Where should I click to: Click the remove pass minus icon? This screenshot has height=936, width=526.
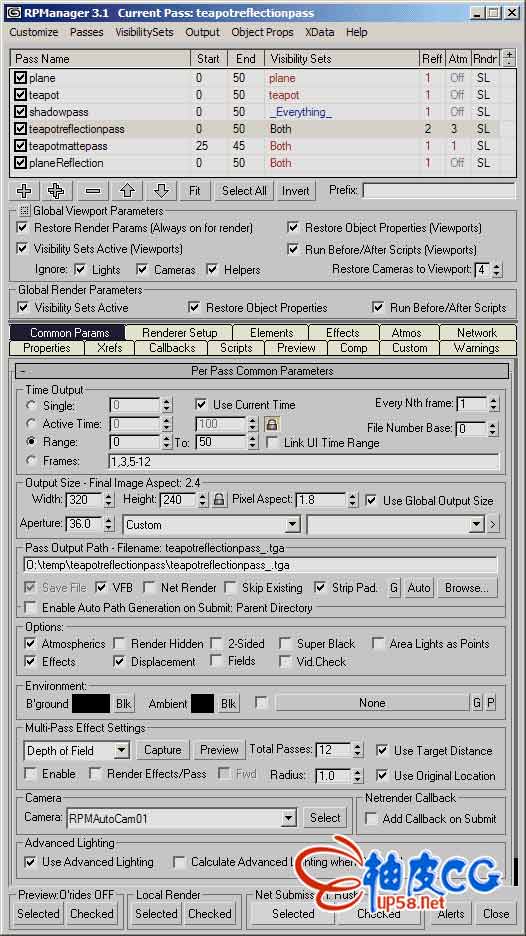click(93, 191)
